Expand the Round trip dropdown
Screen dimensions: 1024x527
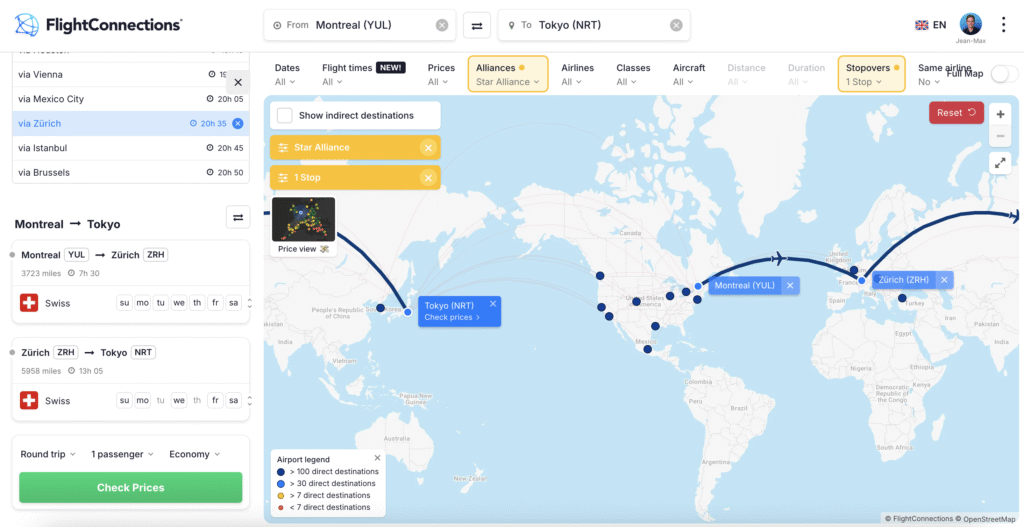[x=48, y=454]
